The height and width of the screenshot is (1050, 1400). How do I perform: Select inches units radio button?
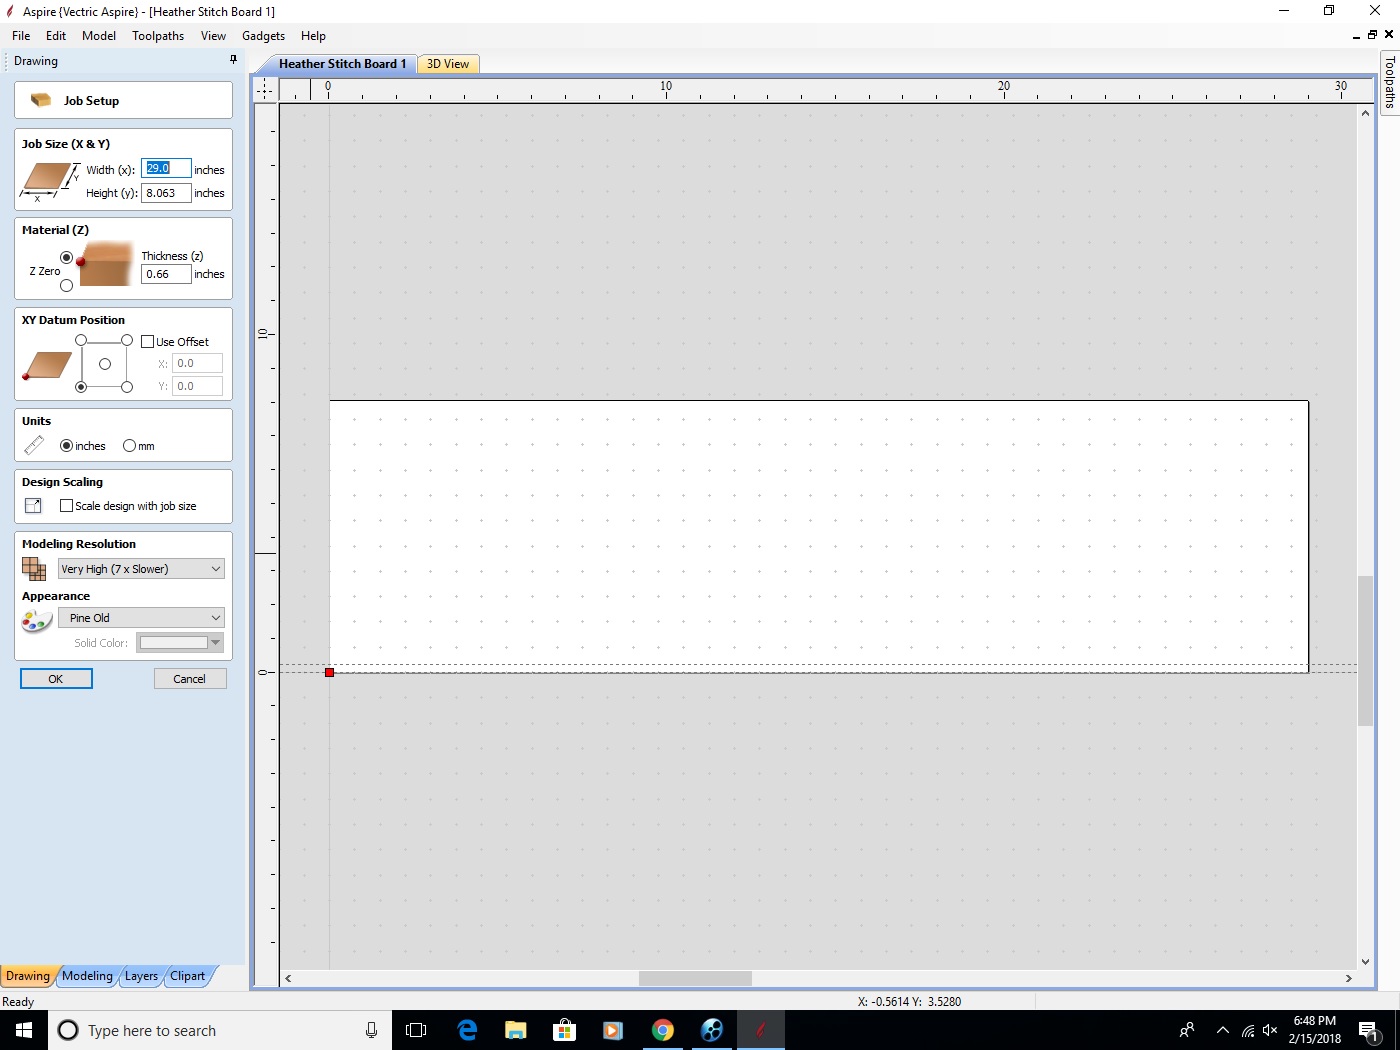point(66,446)
